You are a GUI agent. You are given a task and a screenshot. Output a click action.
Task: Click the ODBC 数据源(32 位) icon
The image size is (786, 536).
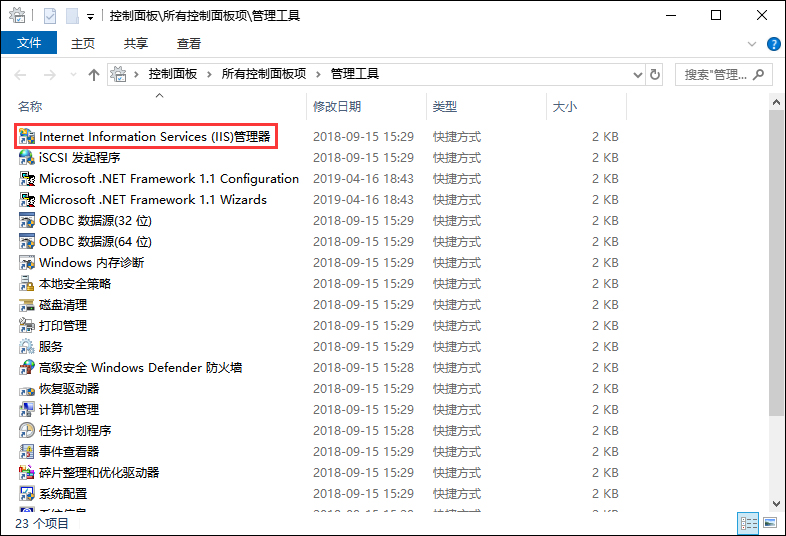point(27,221)
